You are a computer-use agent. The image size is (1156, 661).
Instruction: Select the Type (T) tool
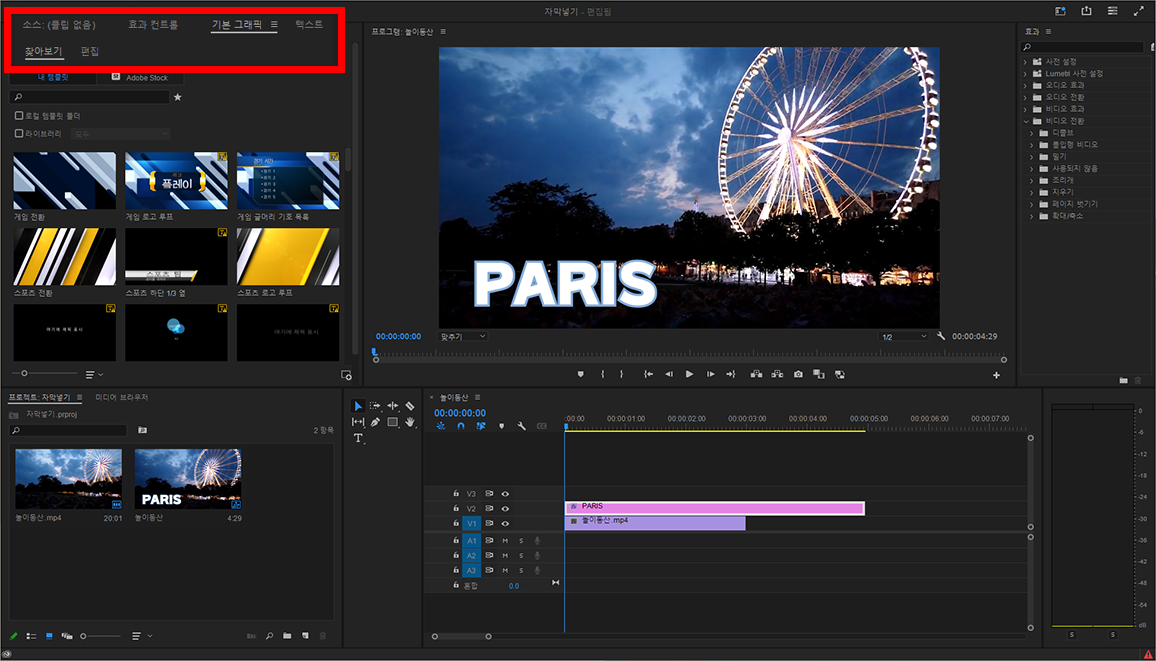(x=358, y=438)
